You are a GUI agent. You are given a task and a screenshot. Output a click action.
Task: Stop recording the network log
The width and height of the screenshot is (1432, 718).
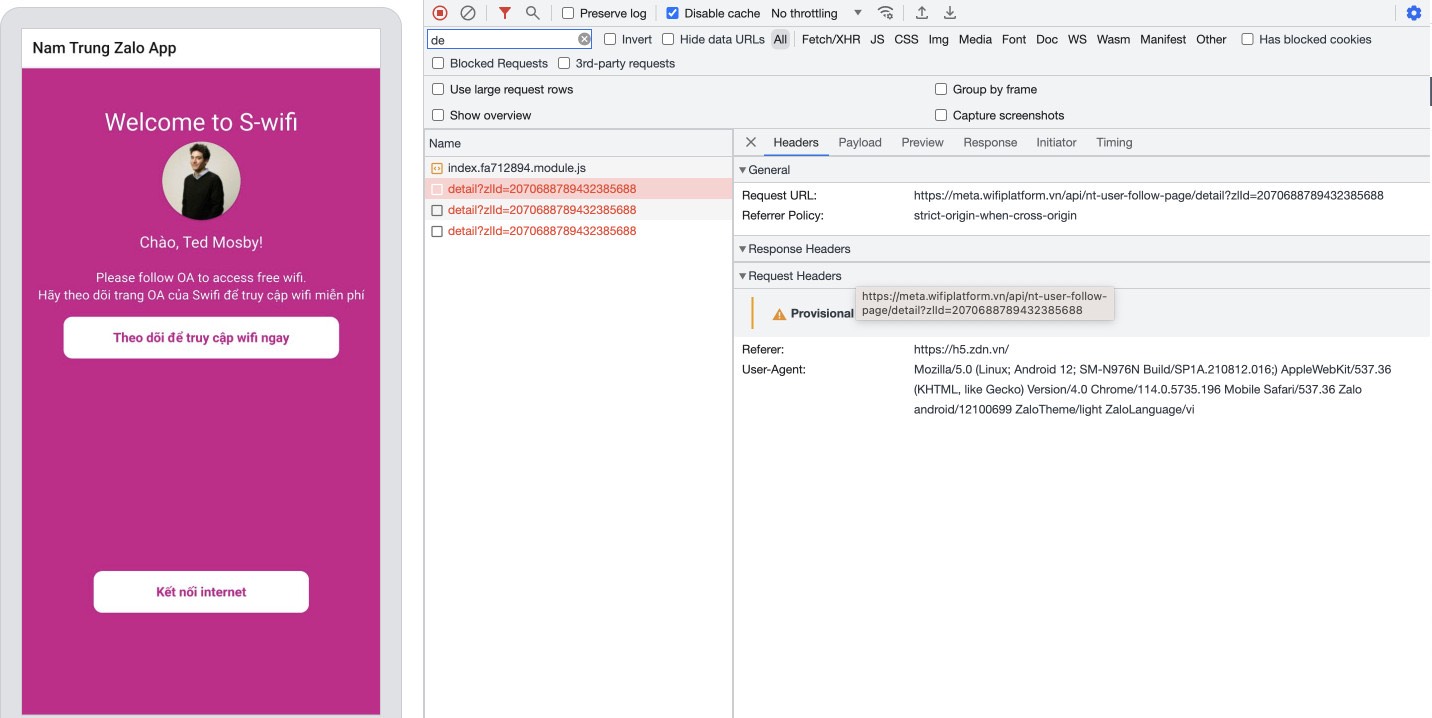tap(440, 13)
